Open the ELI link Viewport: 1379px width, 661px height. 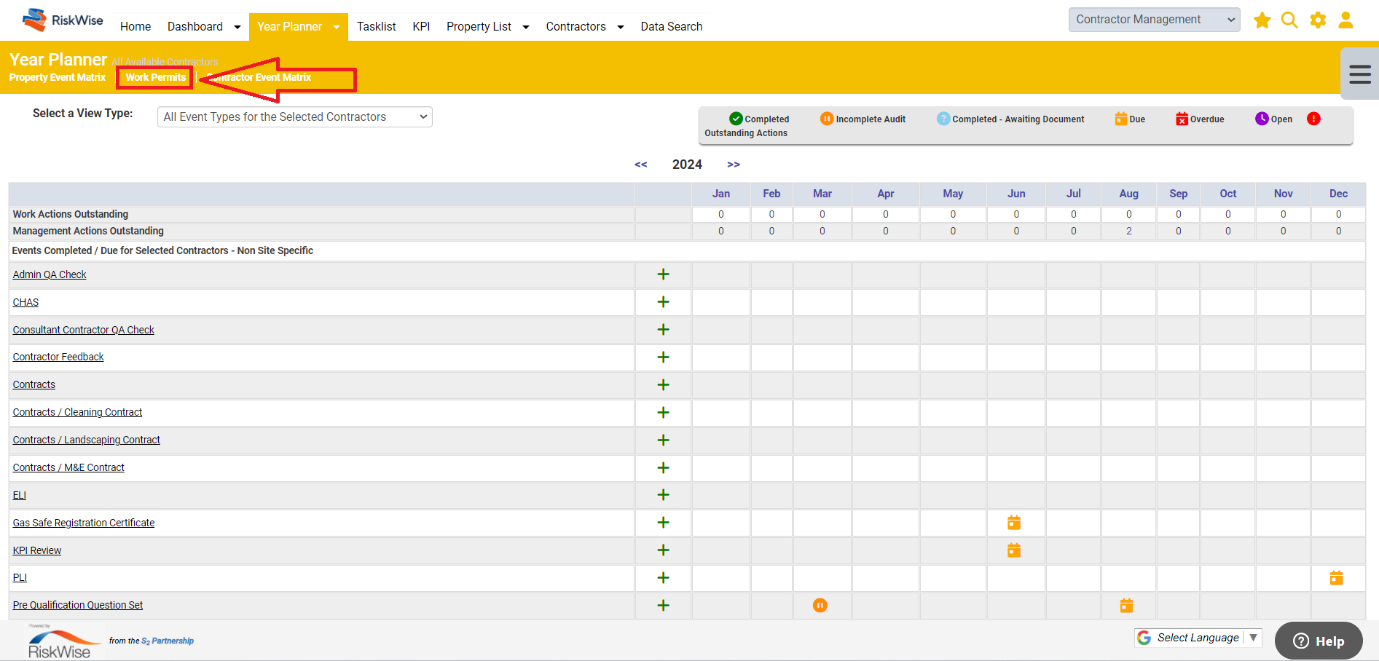19,495
